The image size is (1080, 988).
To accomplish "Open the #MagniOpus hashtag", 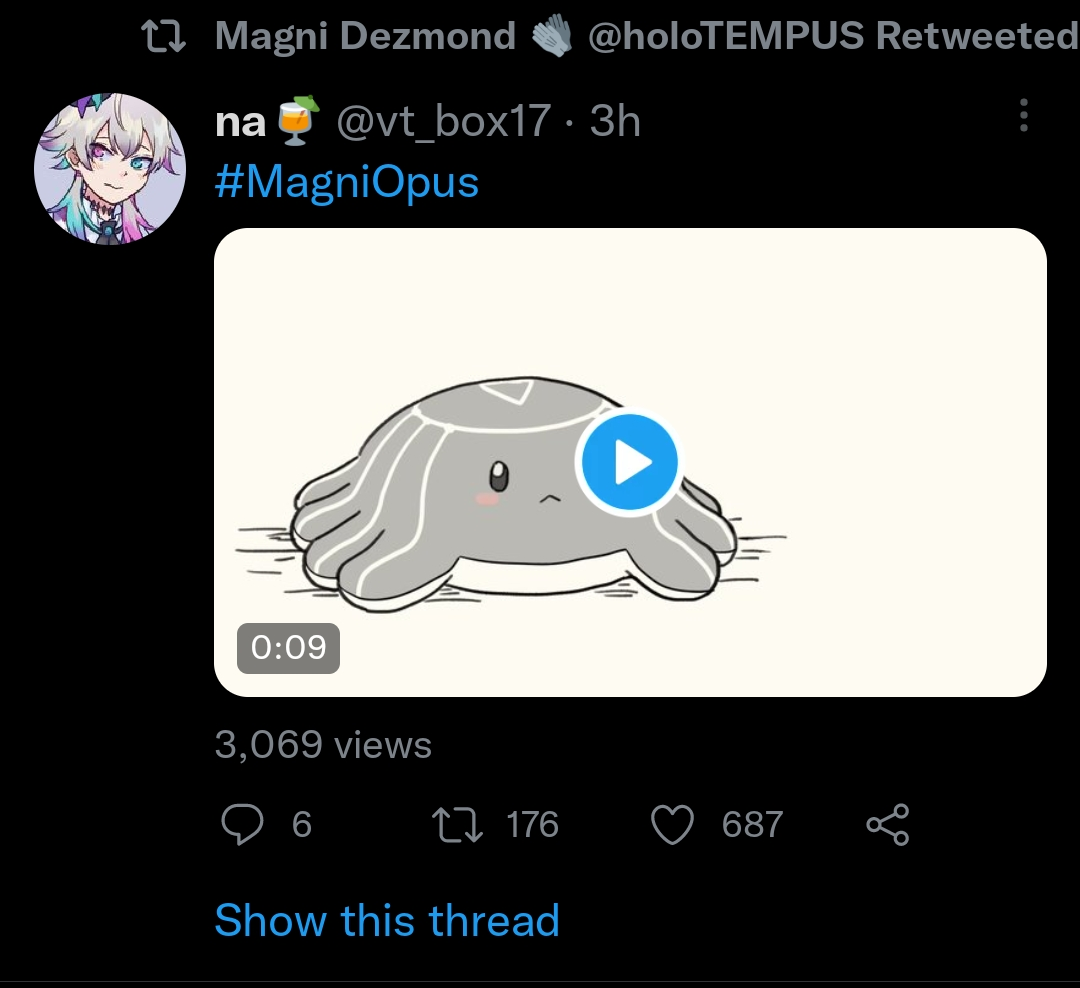I will (x=347, y=182).
